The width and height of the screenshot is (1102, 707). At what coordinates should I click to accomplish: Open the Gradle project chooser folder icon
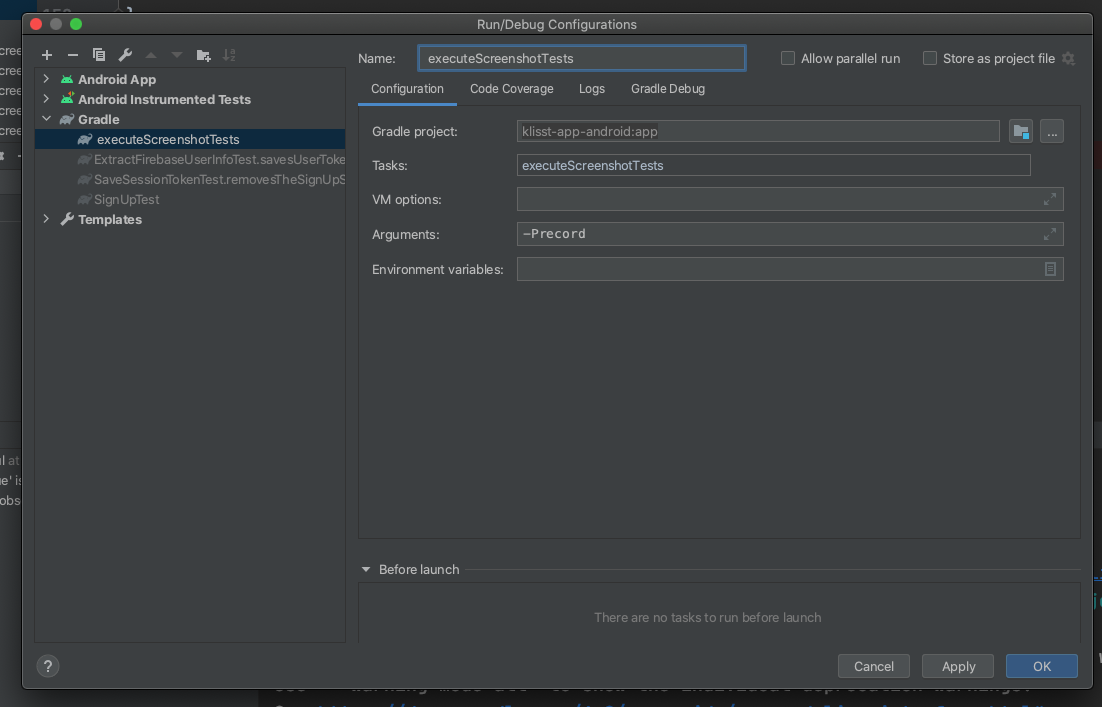pyautogui.click(x=1020, y=131)
